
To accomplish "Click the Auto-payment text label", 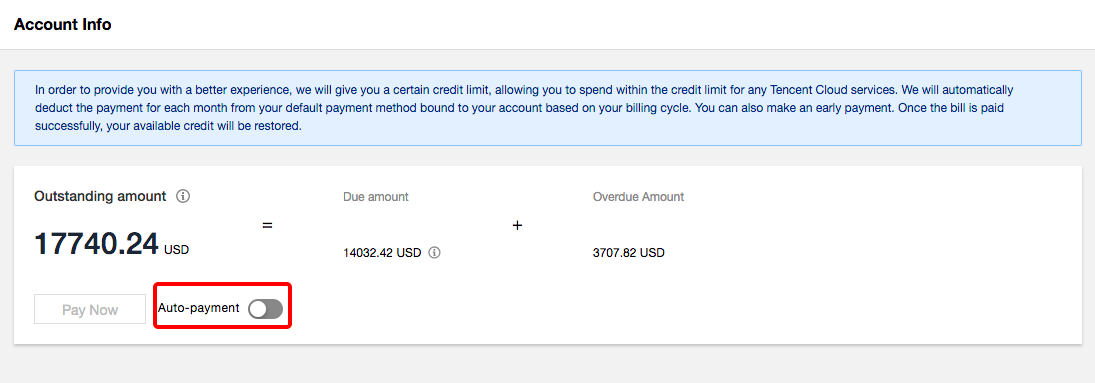I will (199, 308).
